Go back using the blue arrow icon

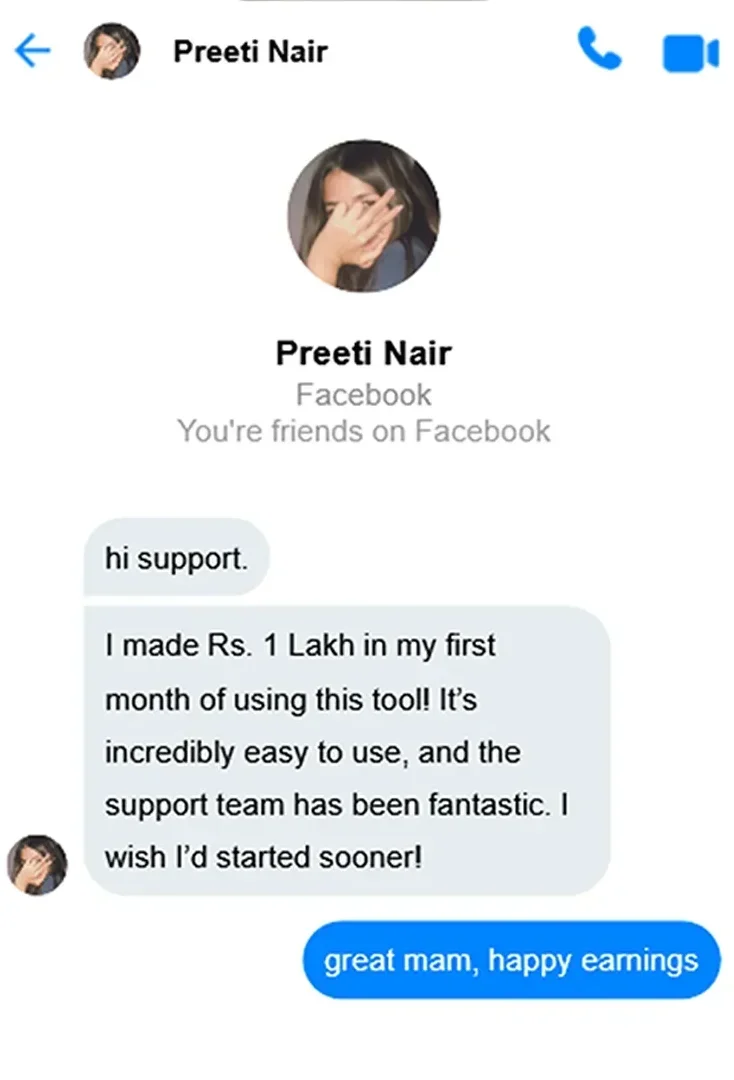coord(32,51)
